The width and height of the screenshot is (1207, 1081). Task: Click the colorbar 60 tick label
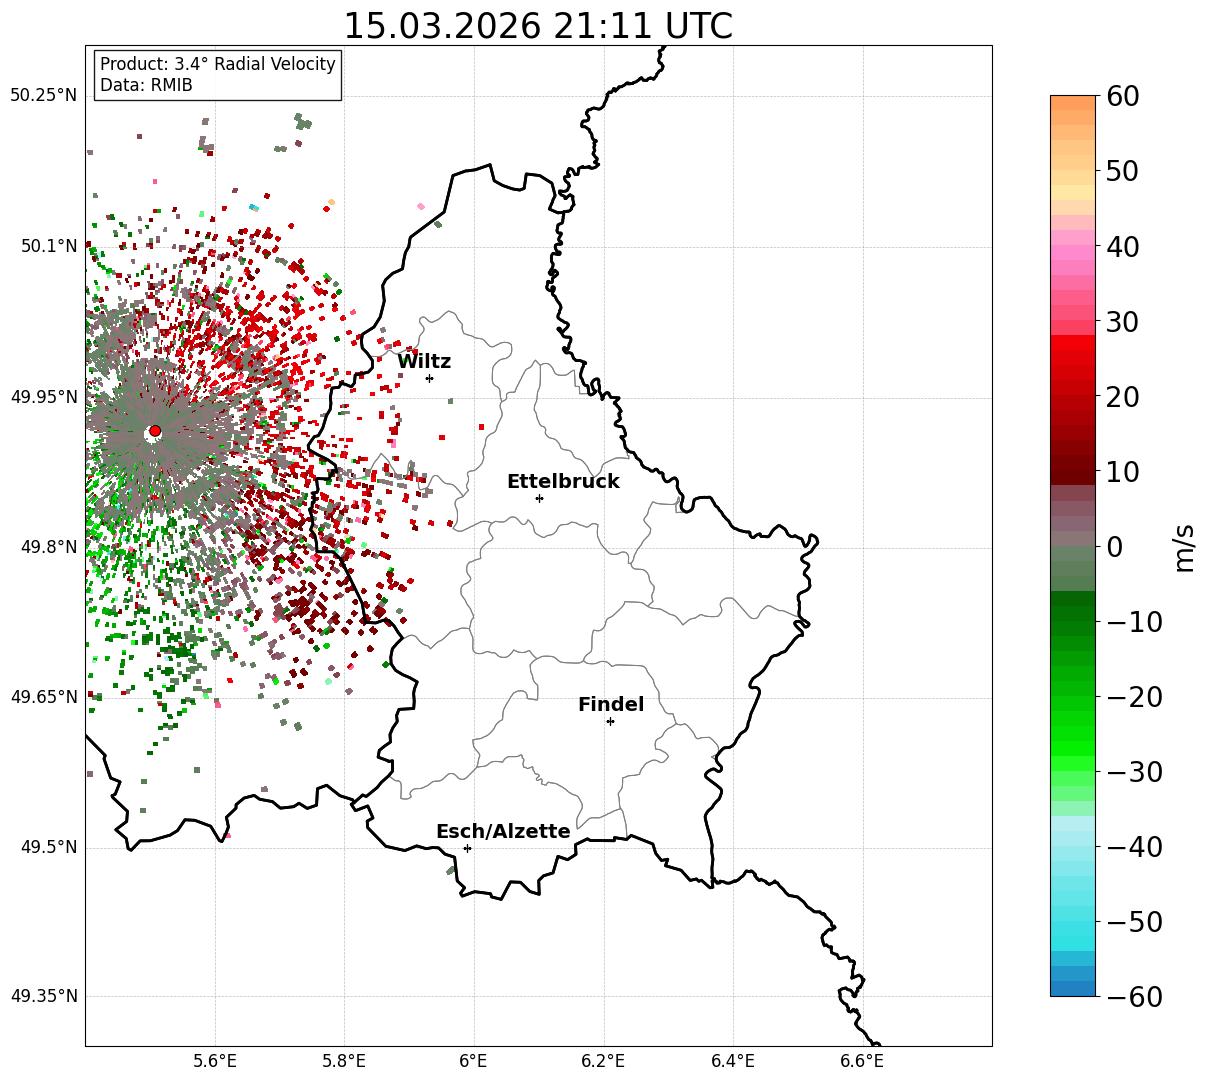click(x=1121, y=96)
